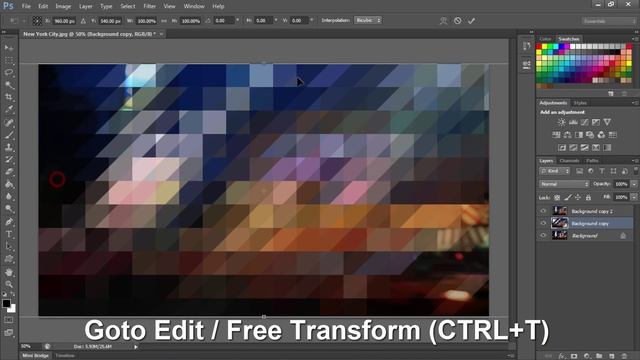Select the Path Selection tool

(x=9, y=247)
